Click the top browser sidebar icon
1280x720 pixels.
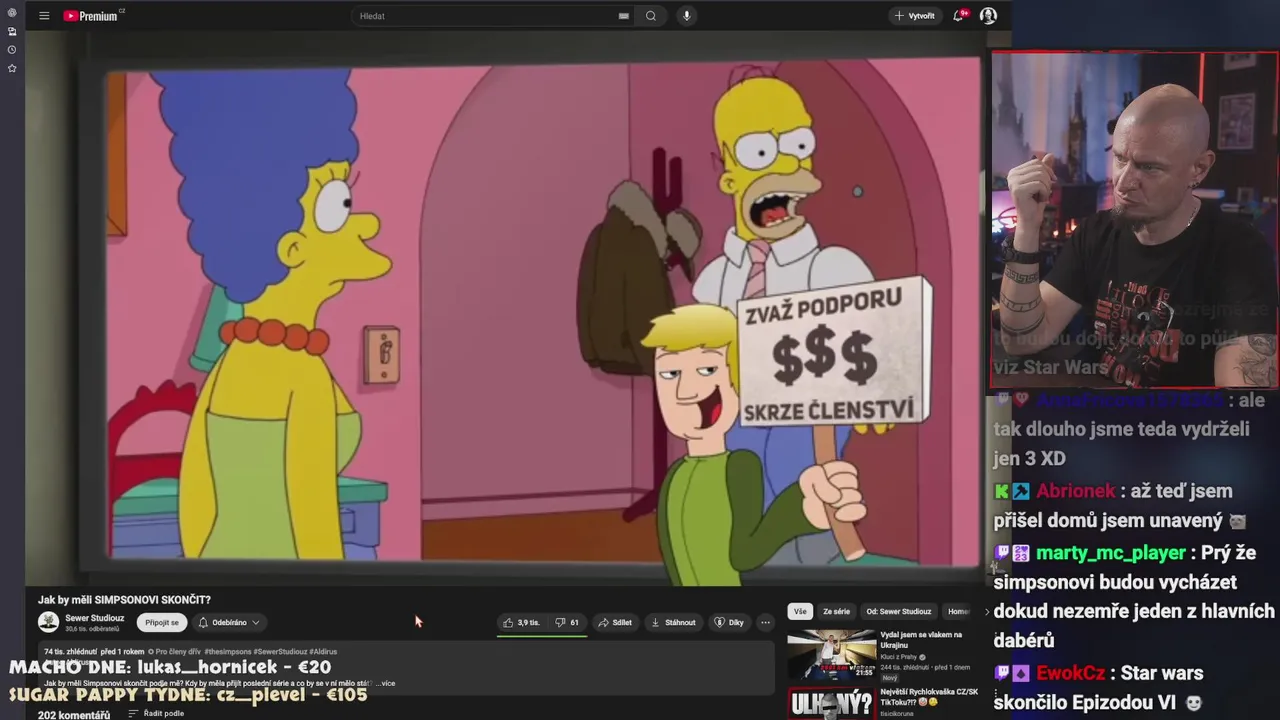(12, 13)
